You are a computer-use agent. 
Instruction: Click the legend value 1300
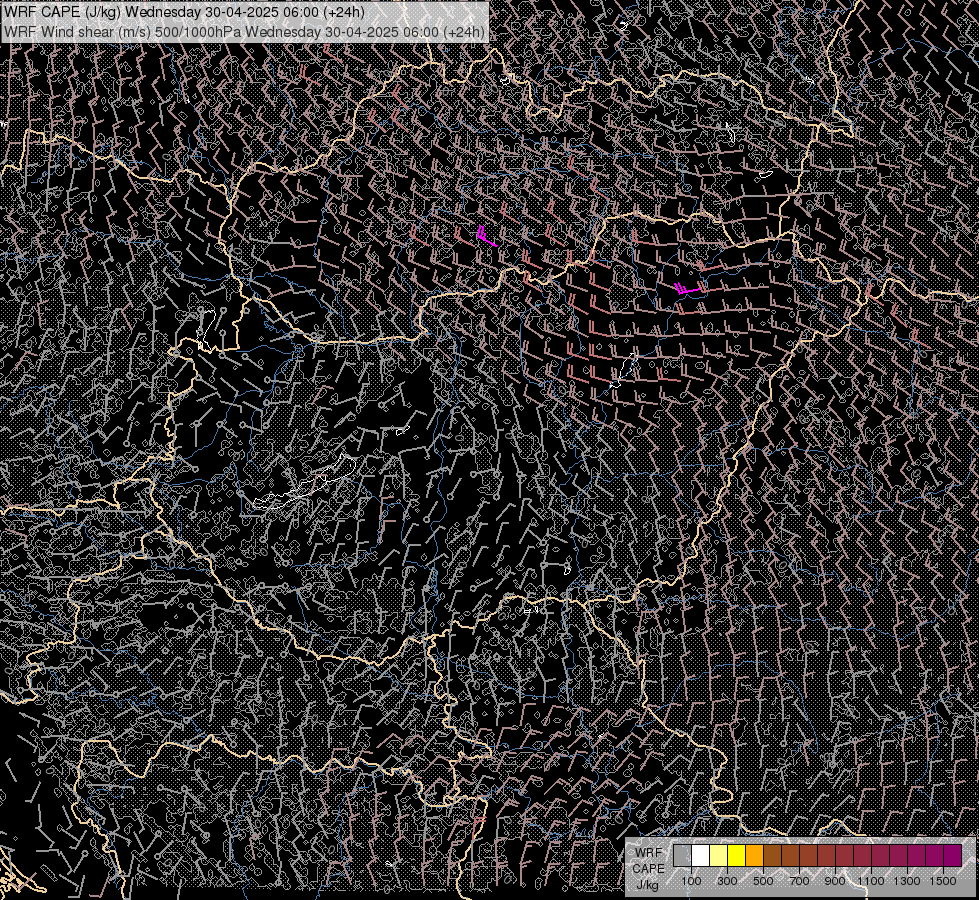(x=907, y=881)
